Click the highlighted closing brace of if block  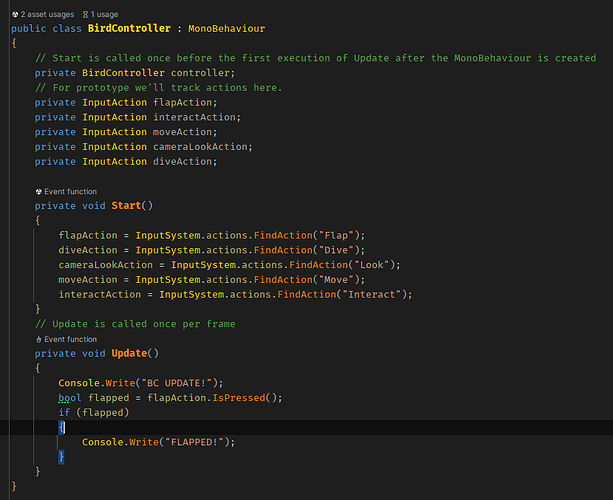[x=62, y=456]
